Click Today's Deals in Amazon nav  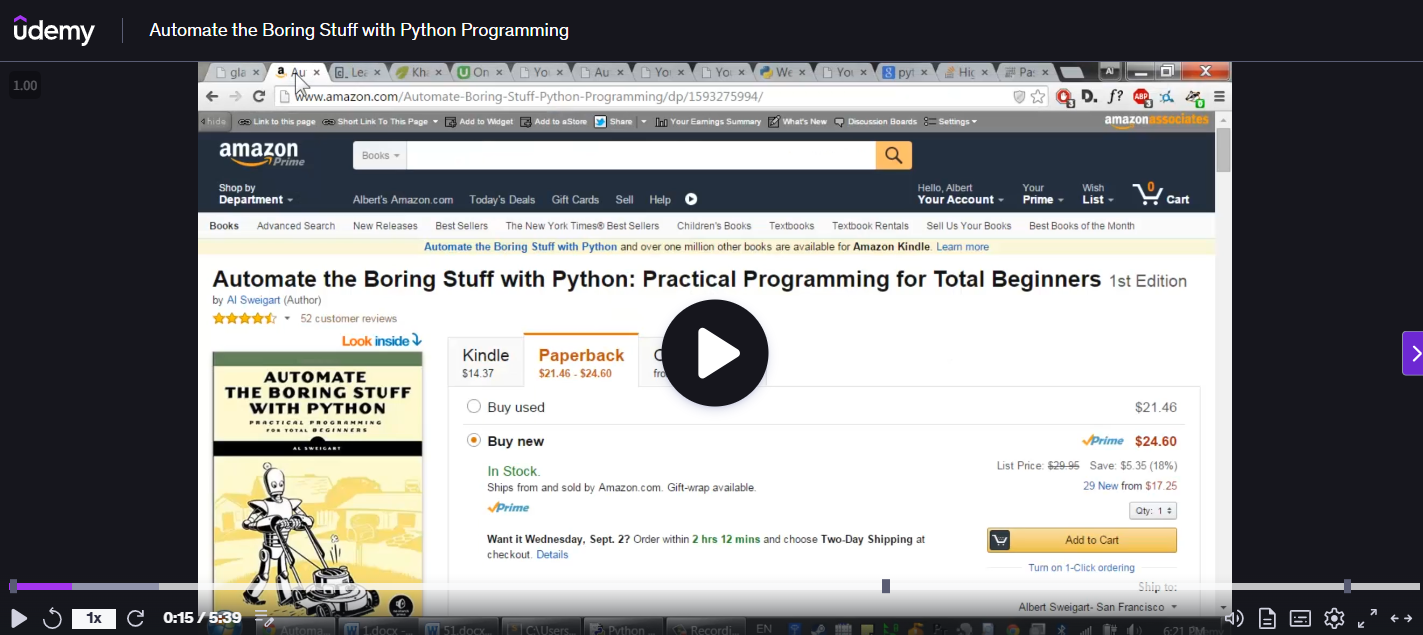pyautogui.click(x=502, y=199)
